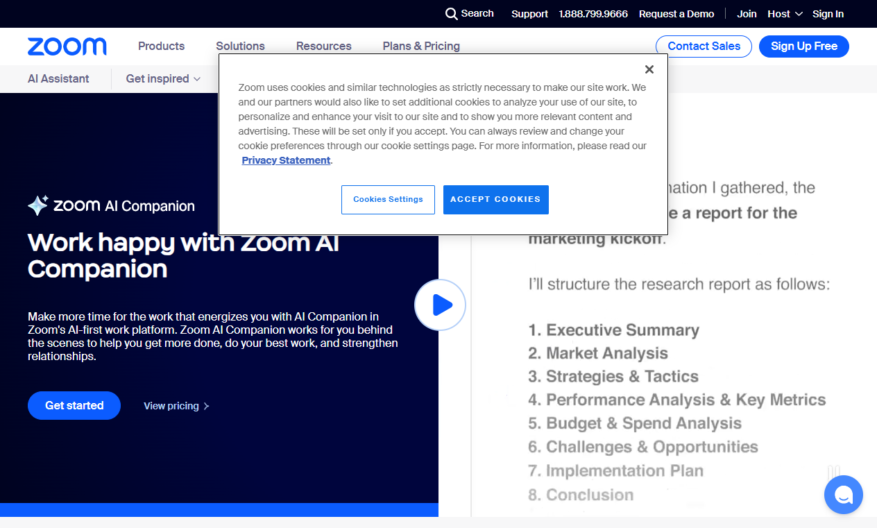
Task: Click '5. Budget & Spend Analysis' text
Action: click(x=635, y=423)
